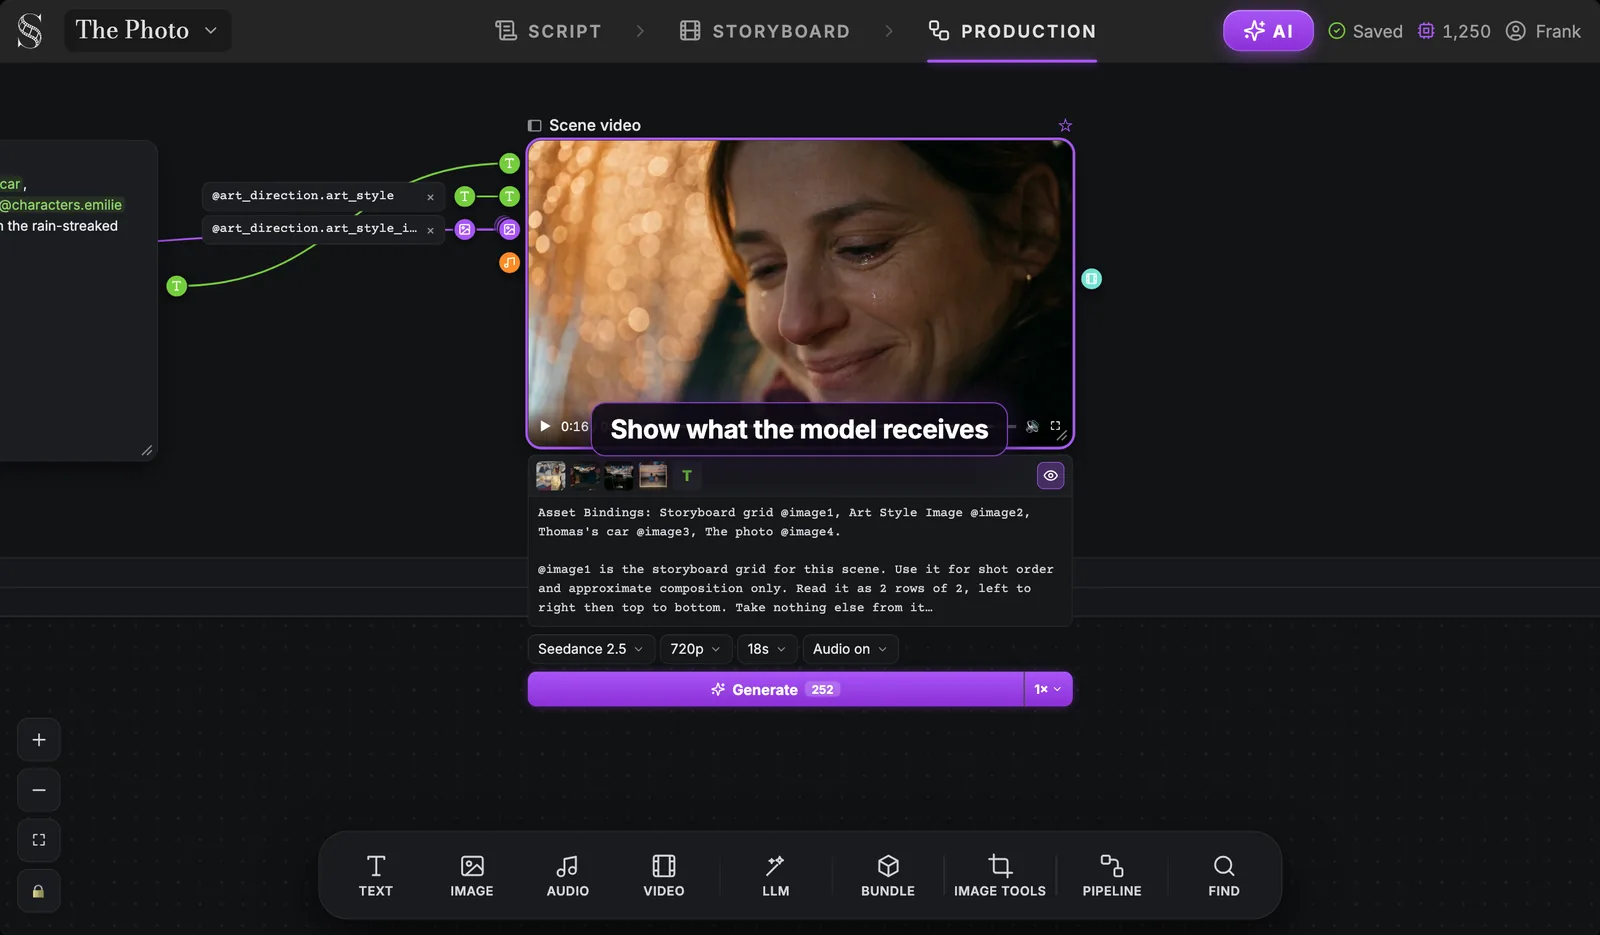Click the teal video output port
This screenshot has height=935, width=1600.
1092,279
